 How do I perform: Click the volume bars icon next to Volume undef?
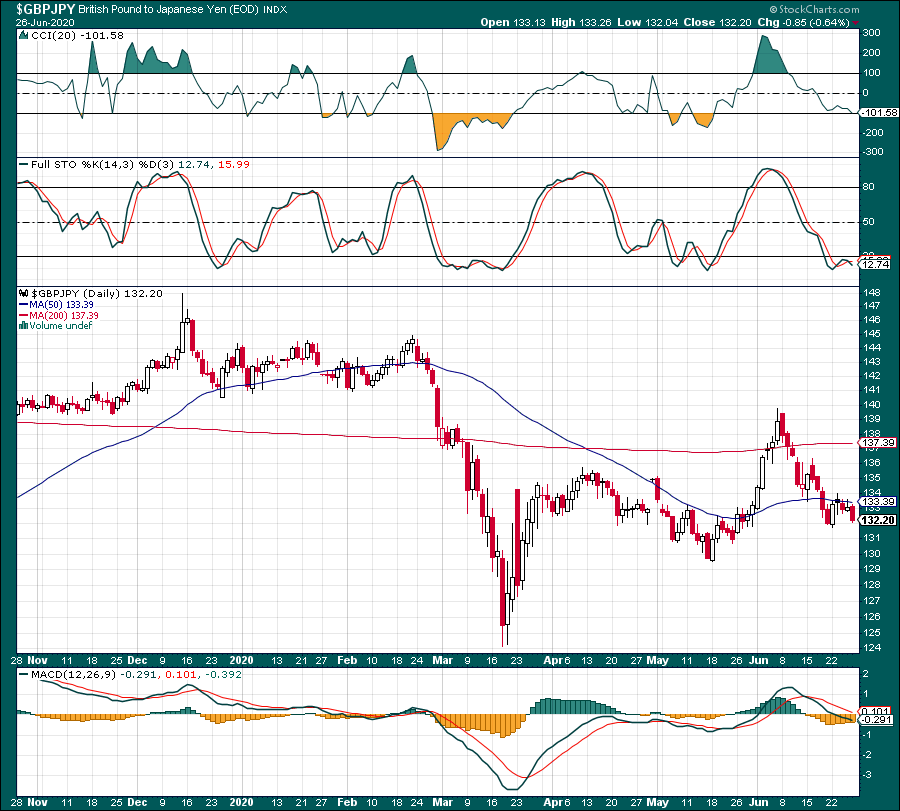24,325
